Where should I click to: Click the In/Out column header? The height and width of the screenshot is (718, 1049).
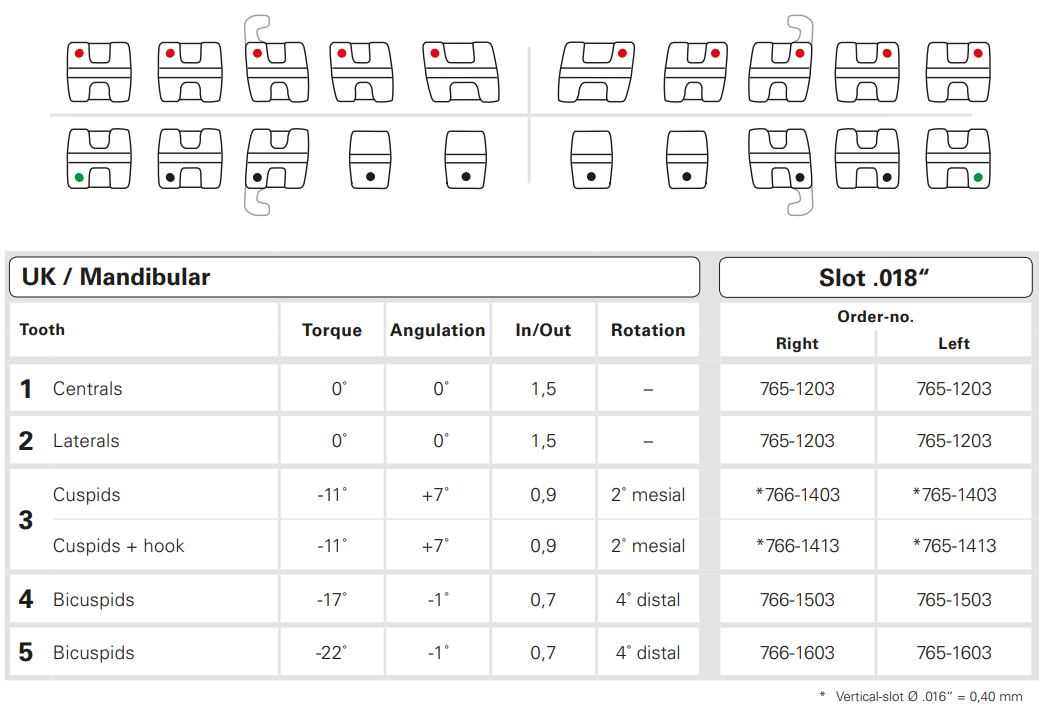point(543,330)
